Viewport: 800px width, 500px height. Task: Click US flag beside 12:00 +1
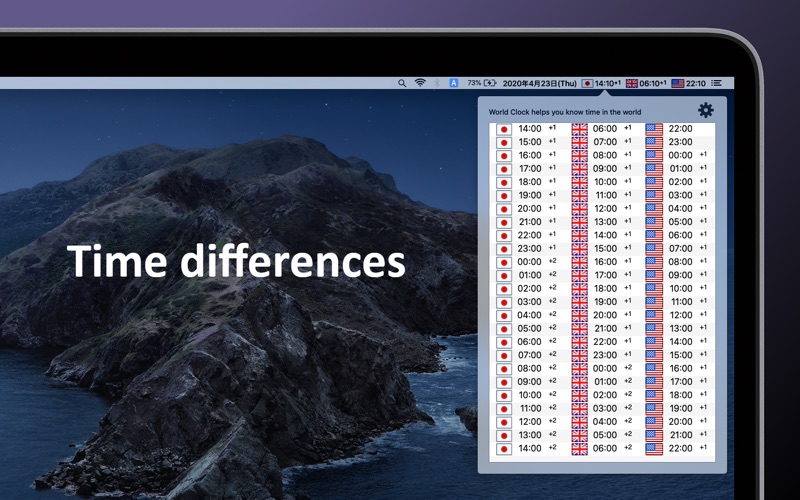click(654, 315)
